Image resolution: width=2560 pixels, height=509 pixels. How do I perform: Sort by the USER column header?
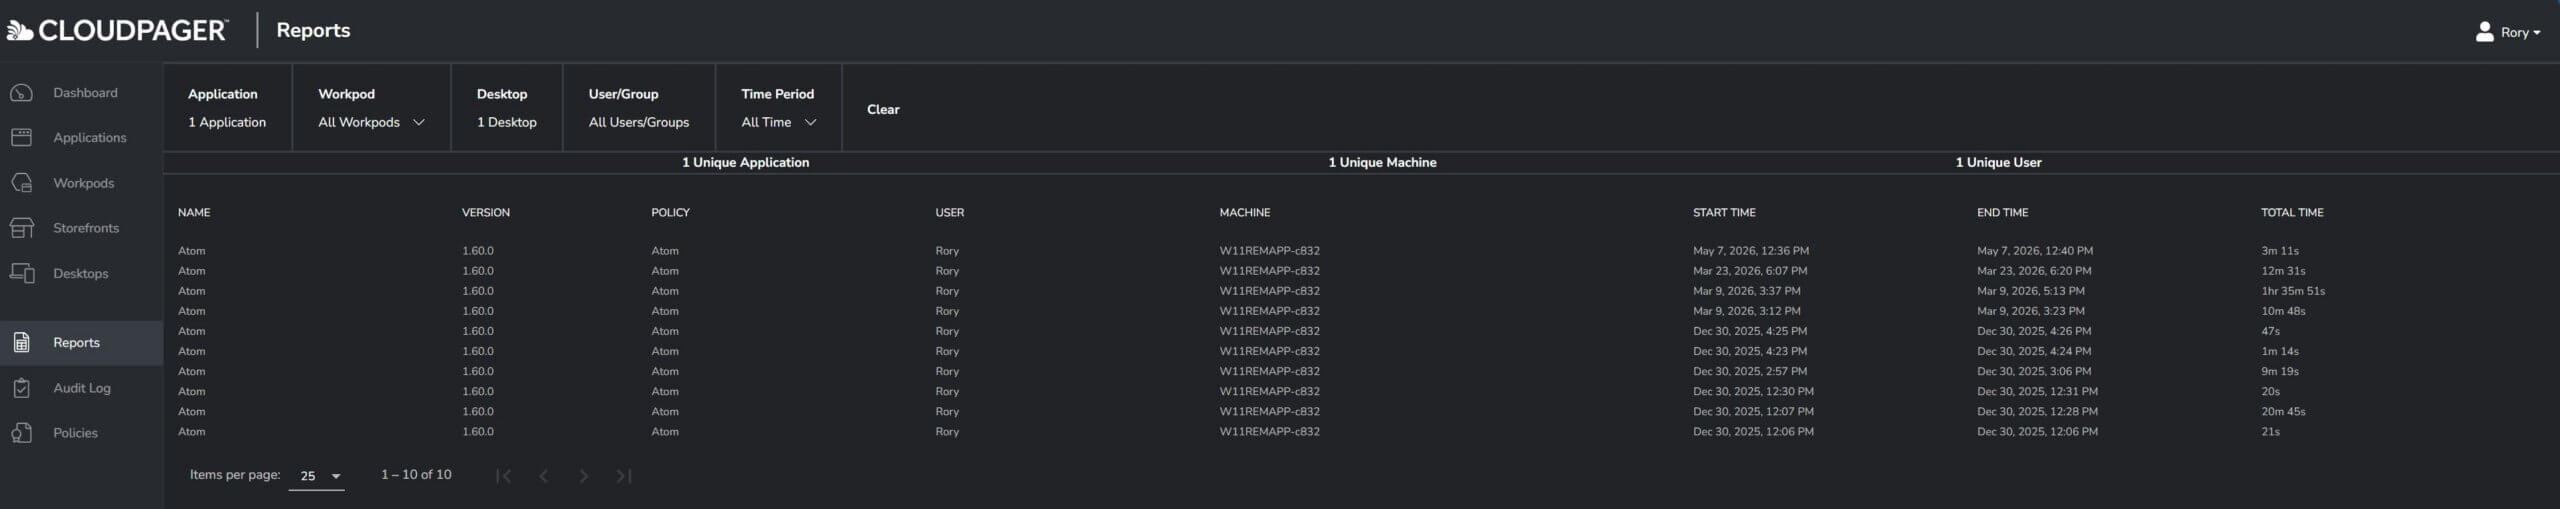[x=950, y=213]
